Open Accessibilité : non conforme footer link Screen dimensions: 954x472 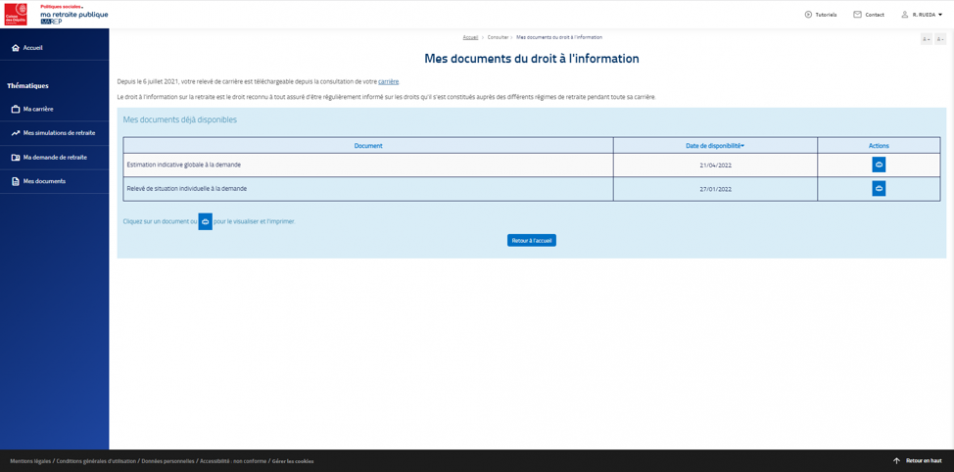[x=233, y=461]
